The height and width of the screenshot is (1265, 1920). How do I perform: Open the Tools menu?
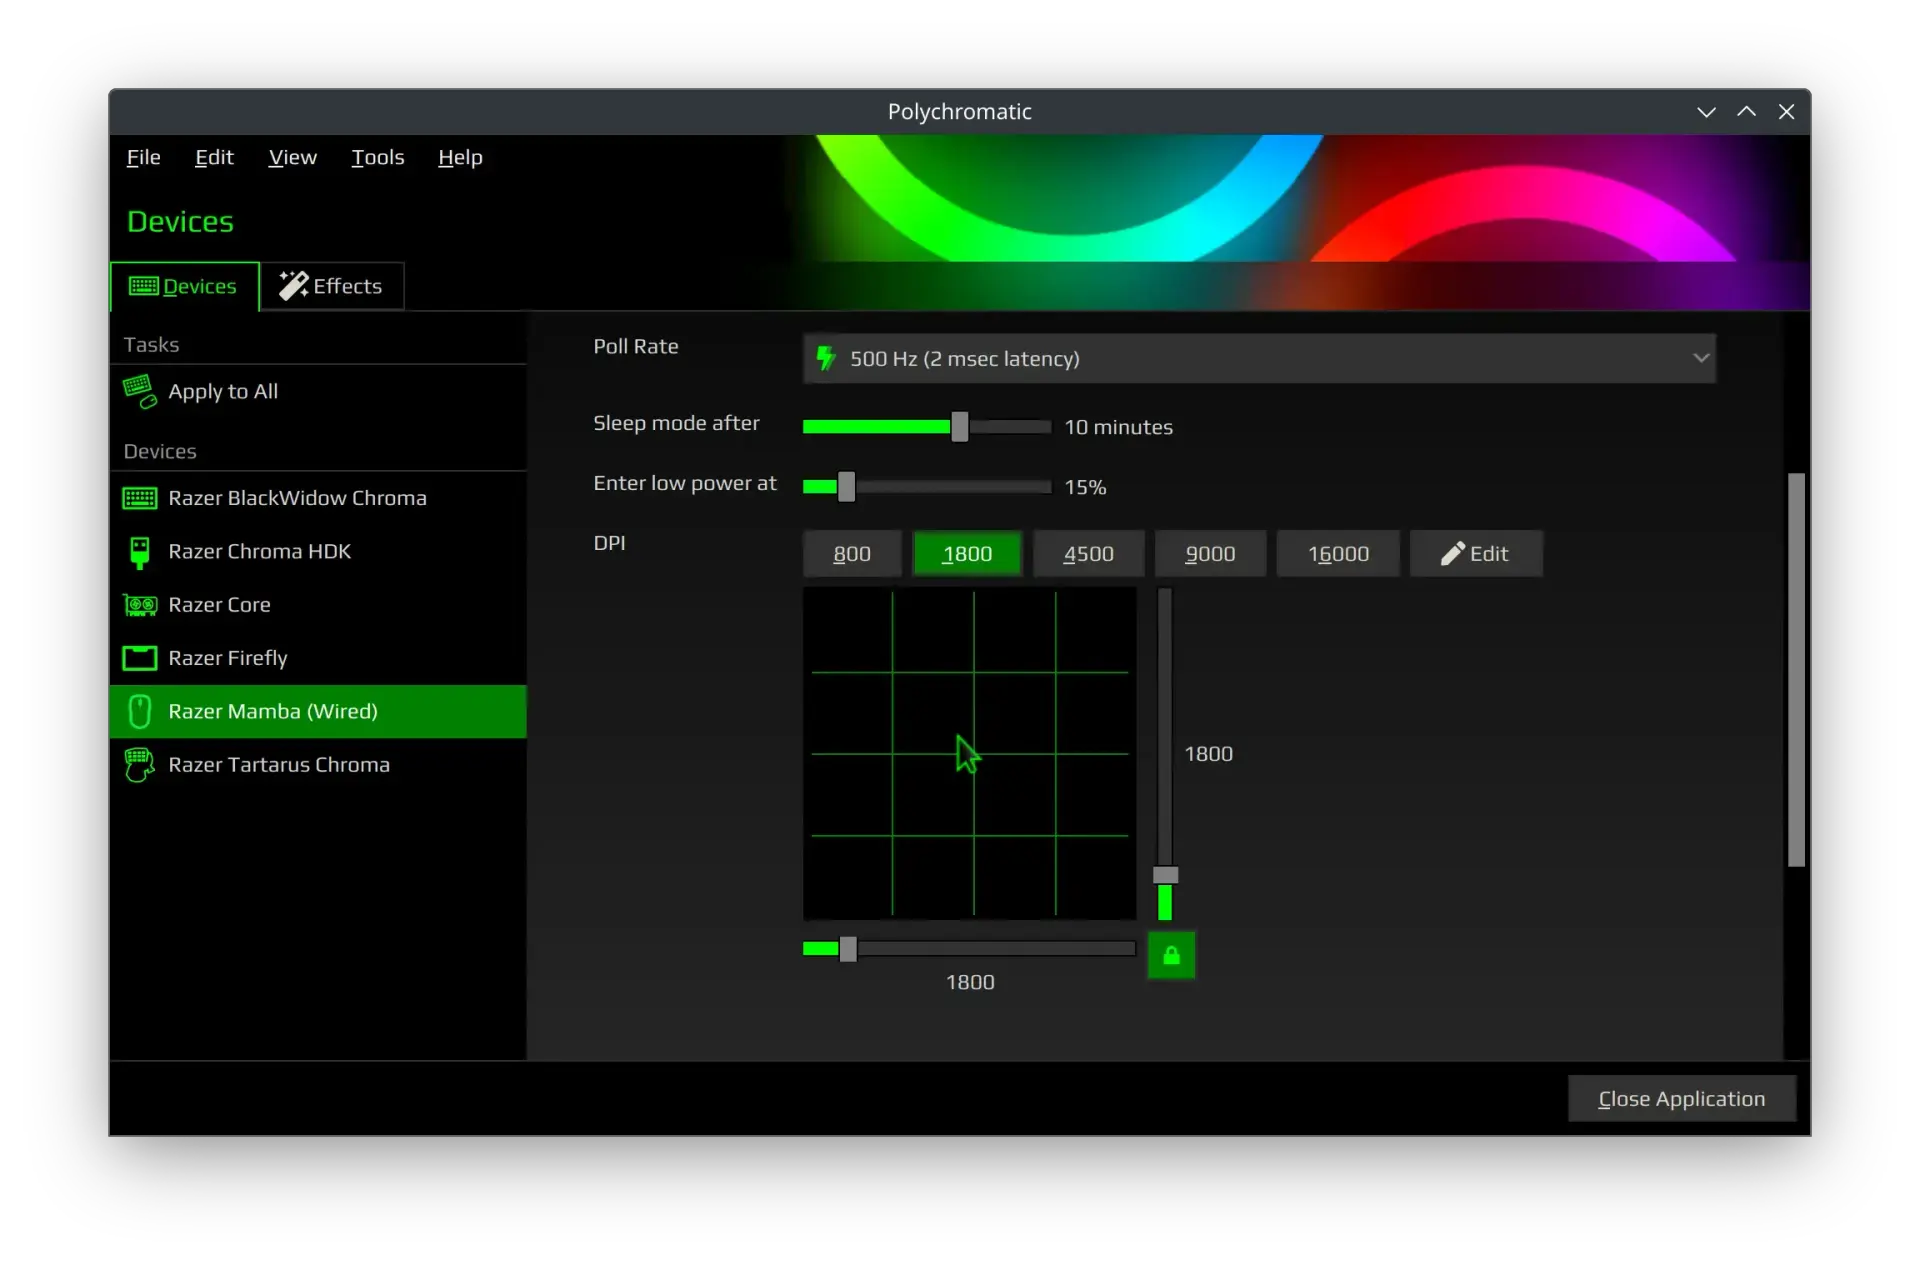tap(377, 157)
